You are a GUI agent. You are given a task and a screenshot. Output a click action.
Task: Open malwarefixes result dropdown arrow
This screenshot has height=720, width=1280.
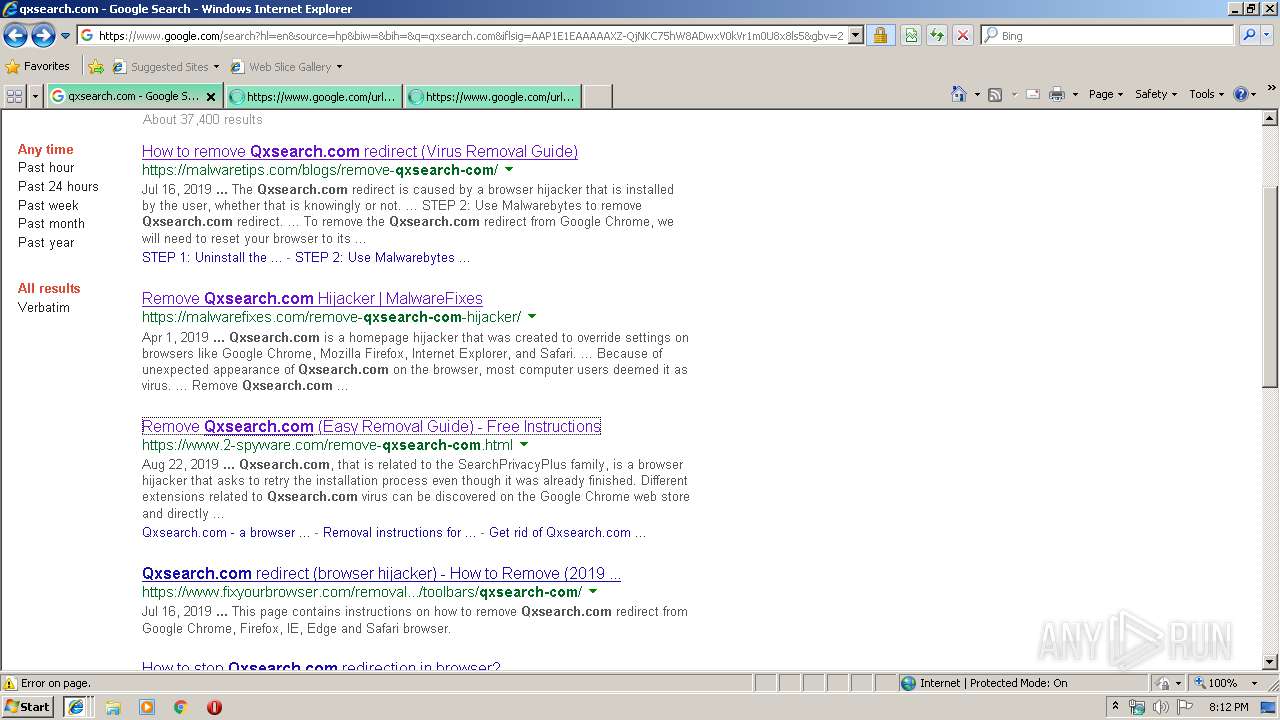click(532, 317)
